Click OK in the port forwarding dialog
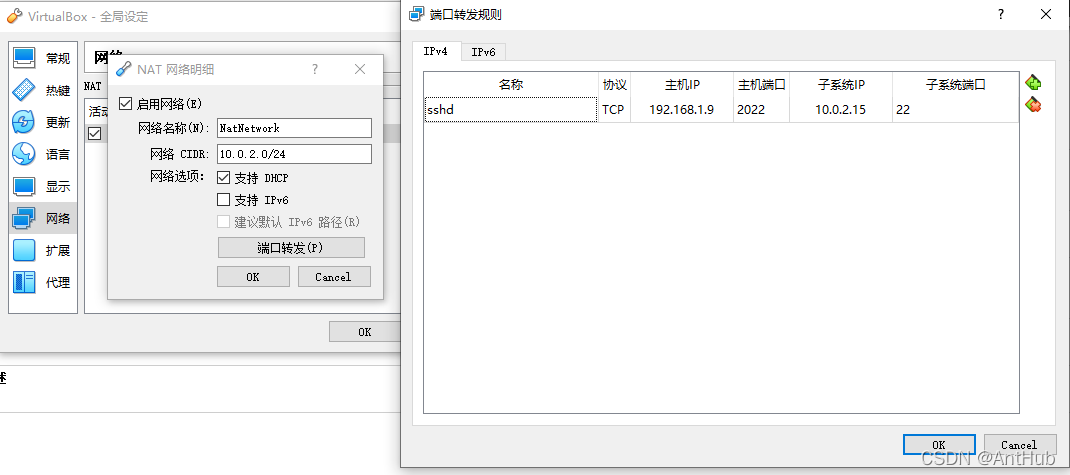Screen dimensions: 1070x475 (939, 444)
